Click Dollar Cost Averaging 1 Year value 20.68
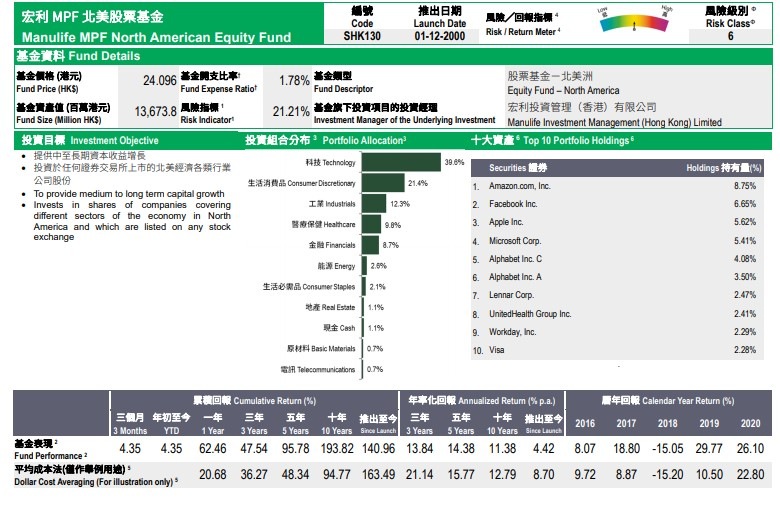 (212, 475)
